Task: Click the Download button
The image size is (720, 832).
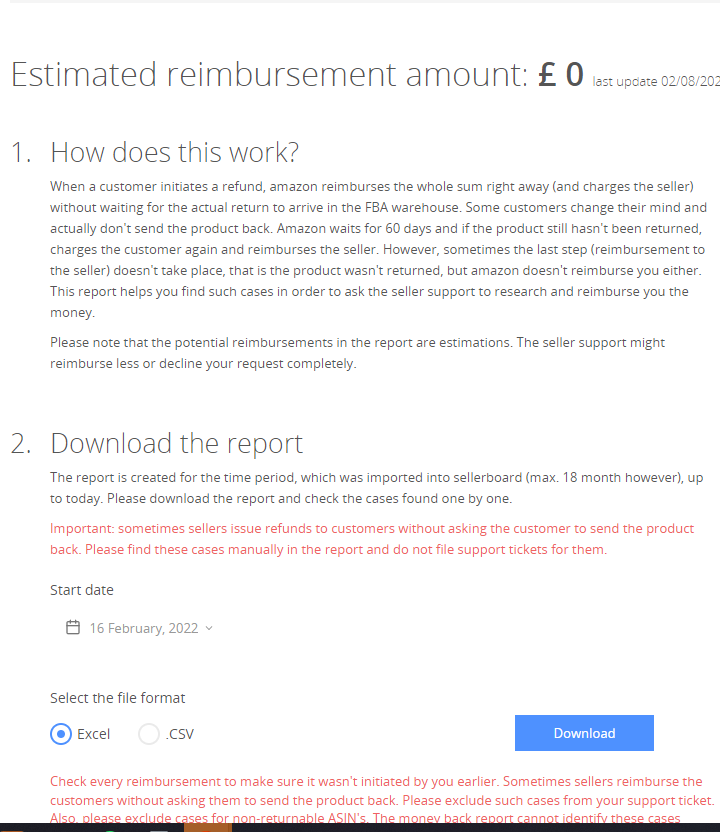Action: [x=584, y=733]
